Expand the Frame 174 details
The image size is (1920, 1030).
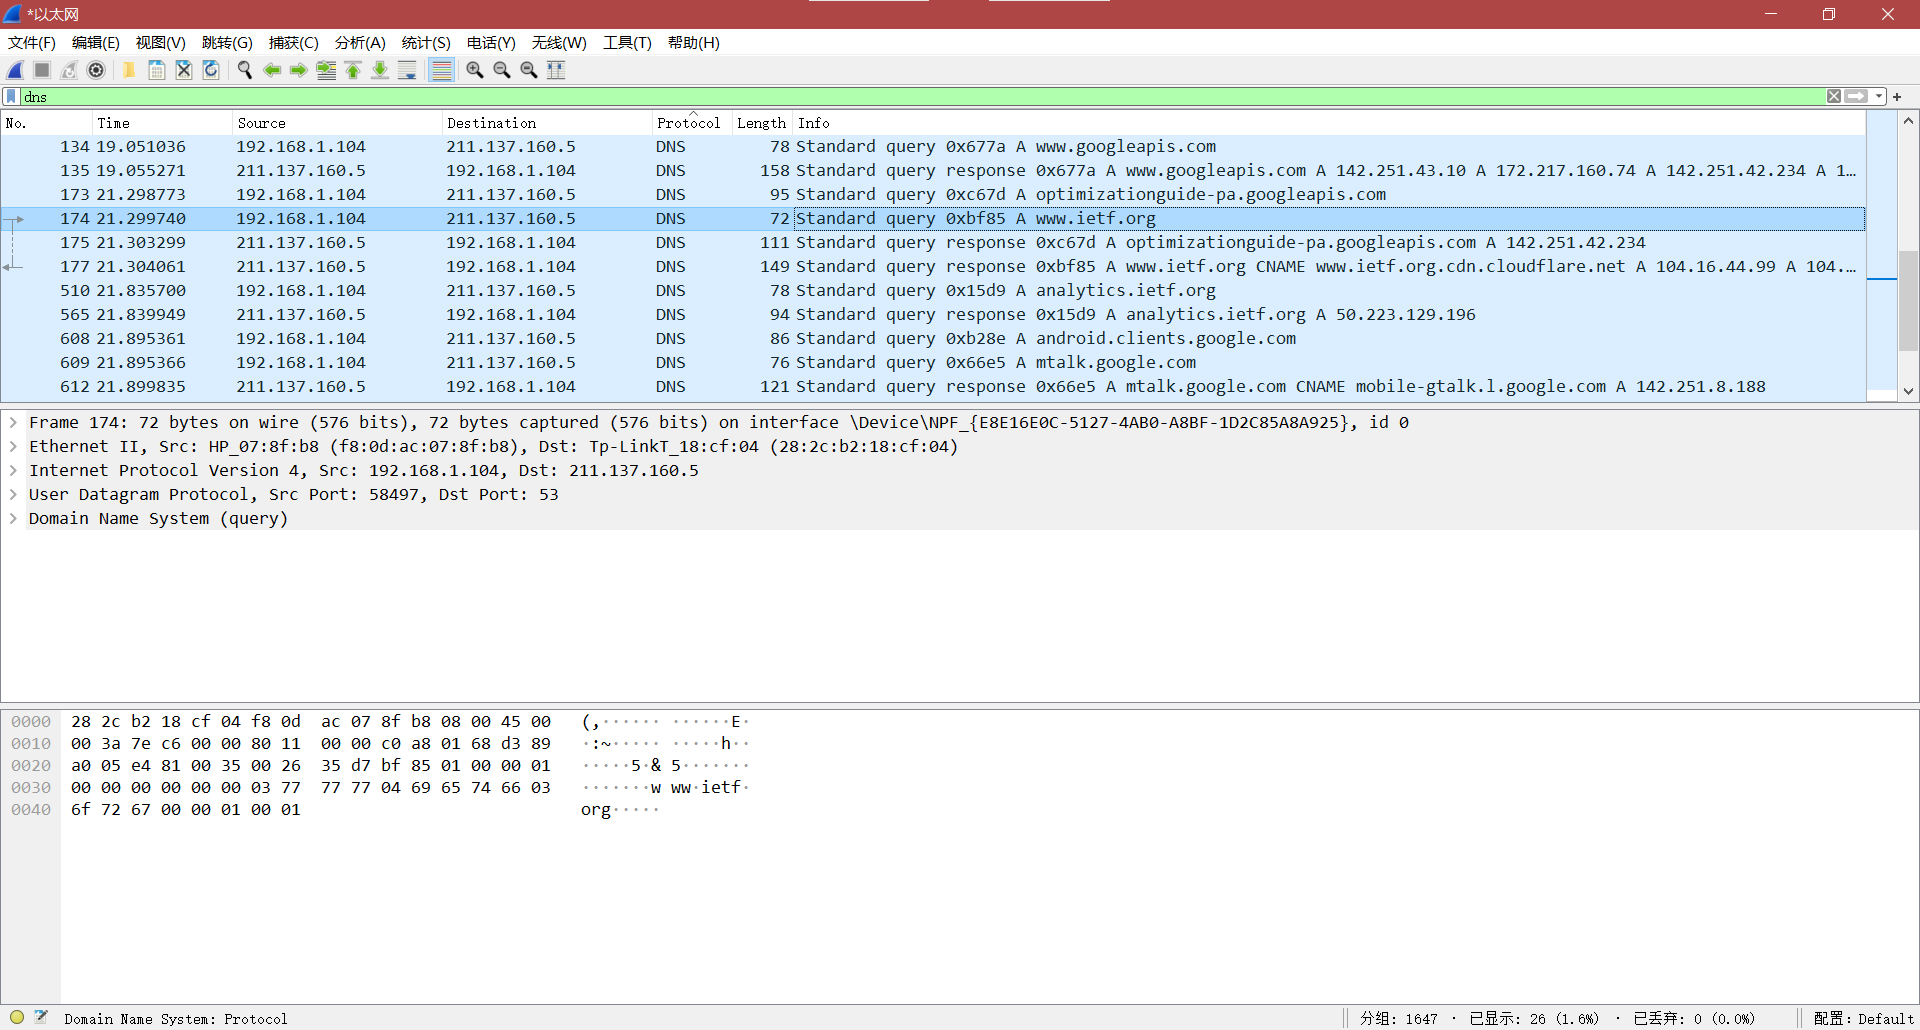(x=14, y=423)
